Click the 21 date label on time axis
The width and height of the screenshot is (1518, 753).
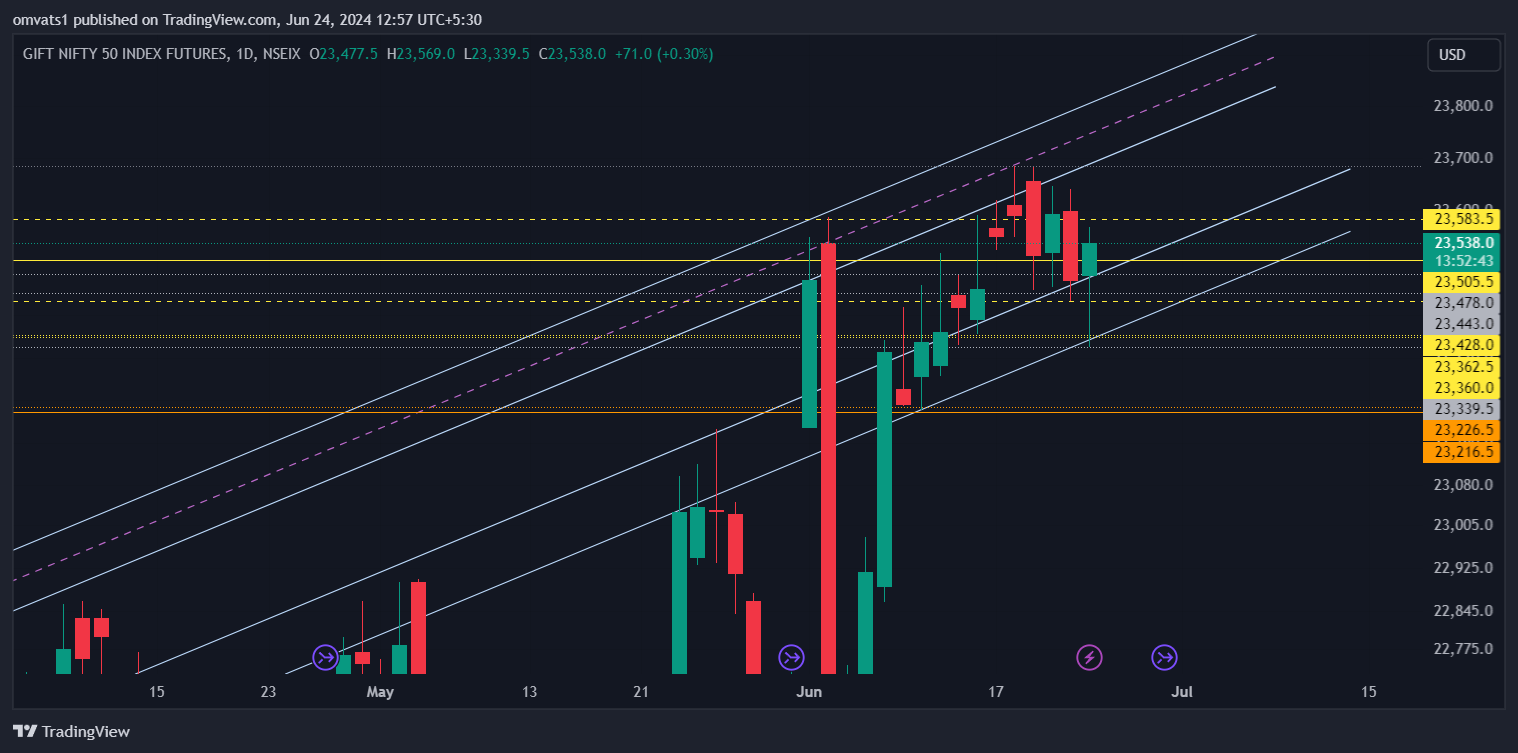point(641,692)
